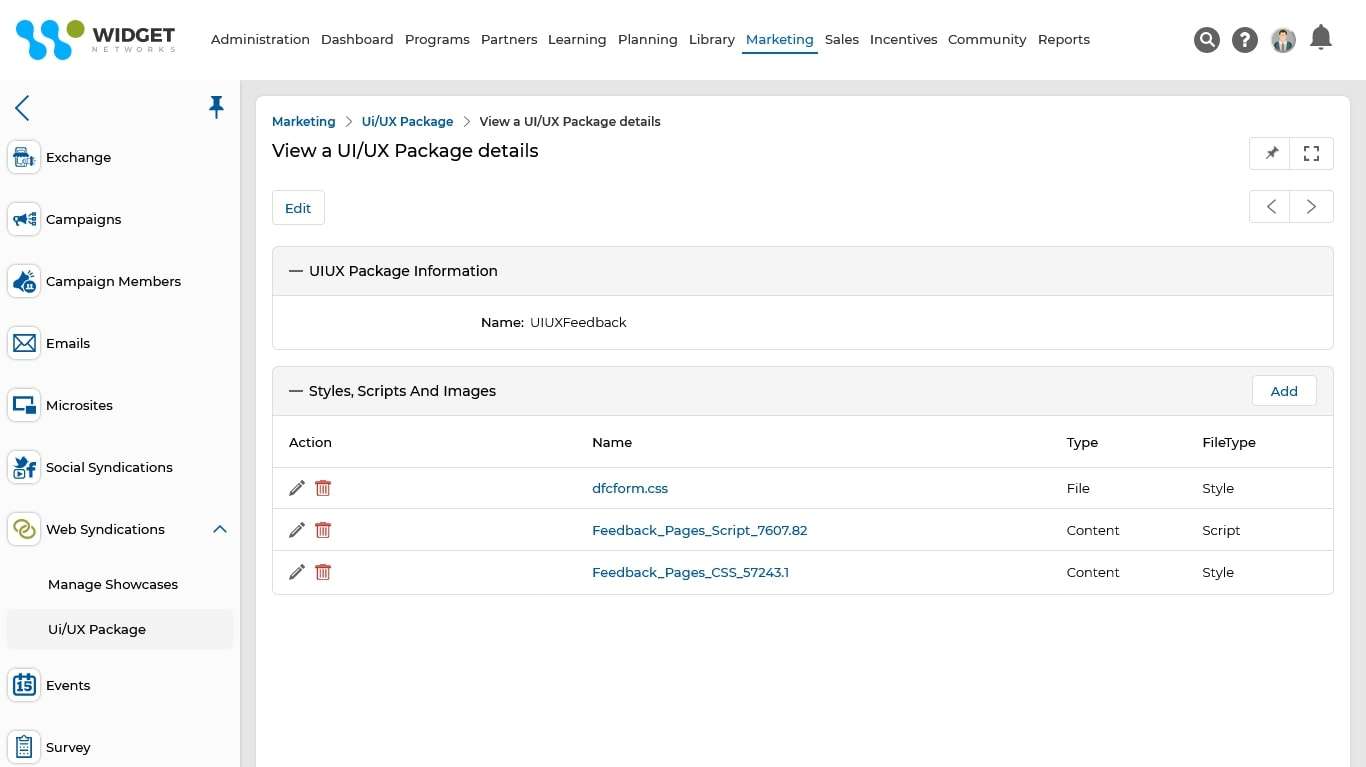This screenshot has height=767, width=1366.
Task: Click the Add button
Action: coord(1284,391)
